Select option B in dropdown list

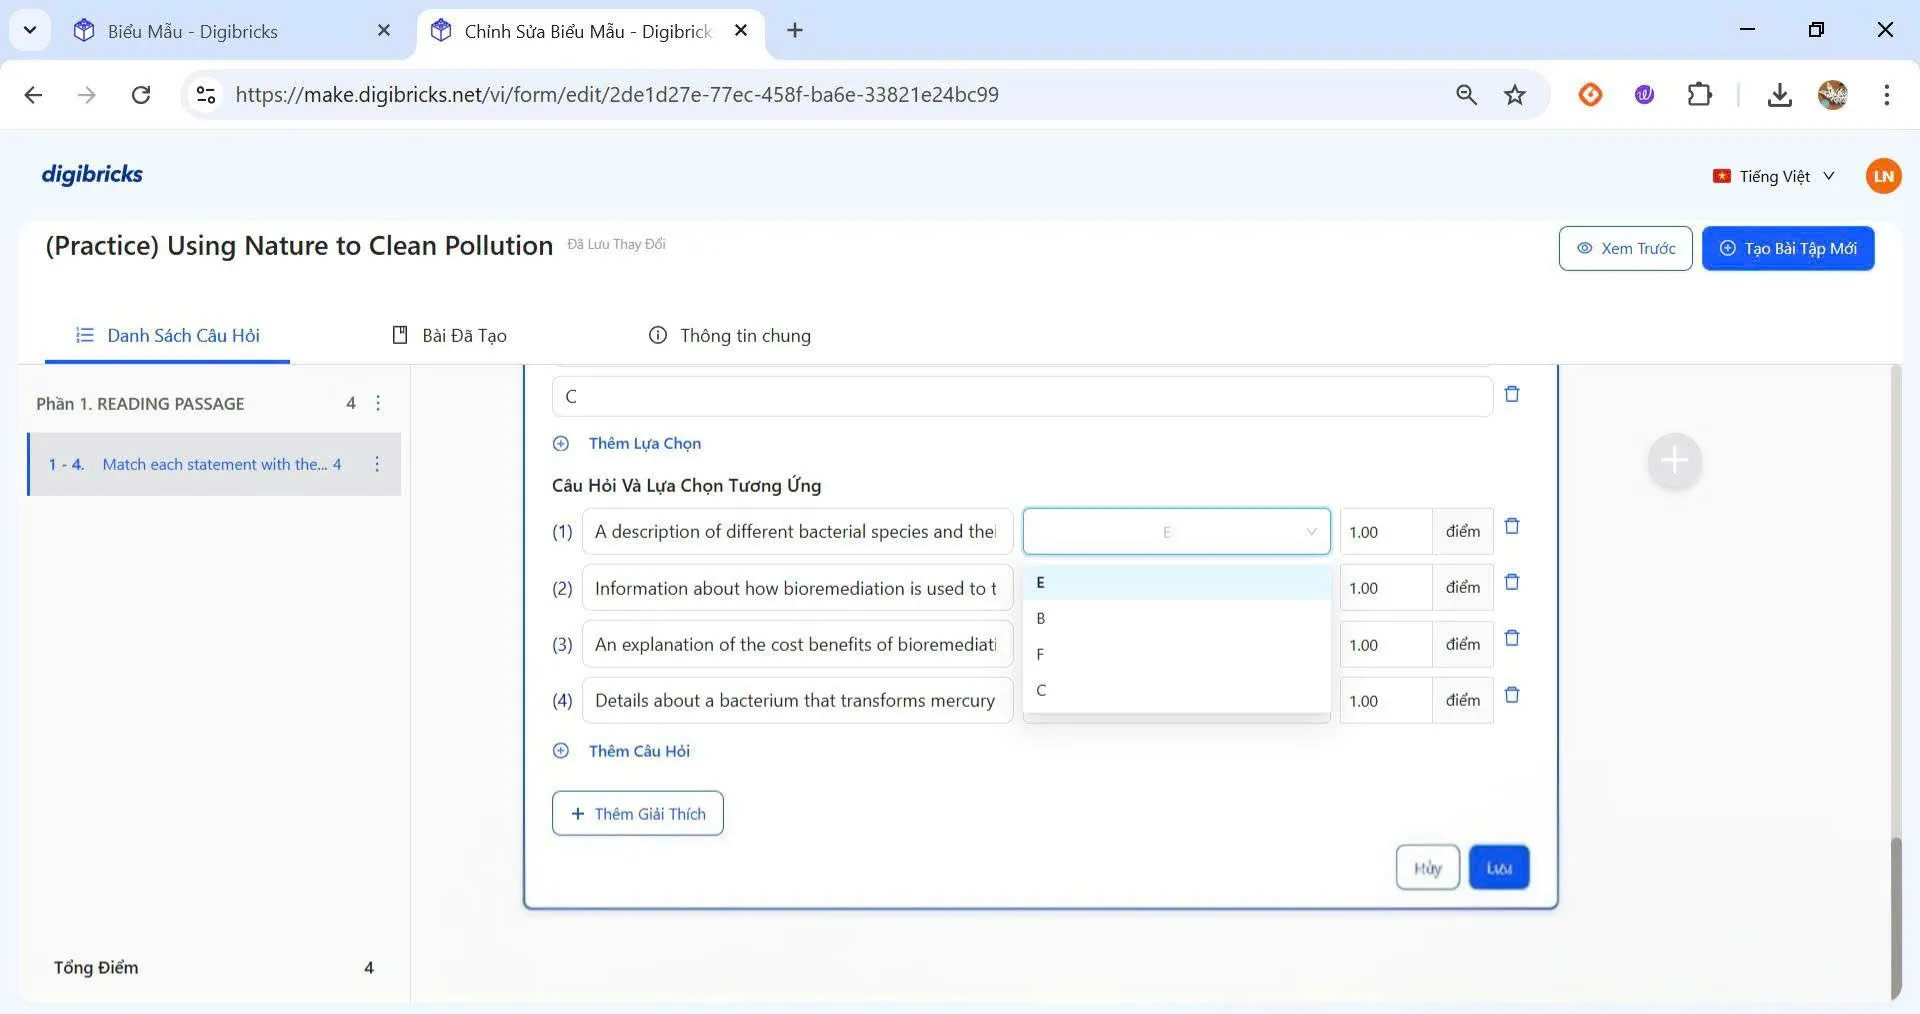1175,619
